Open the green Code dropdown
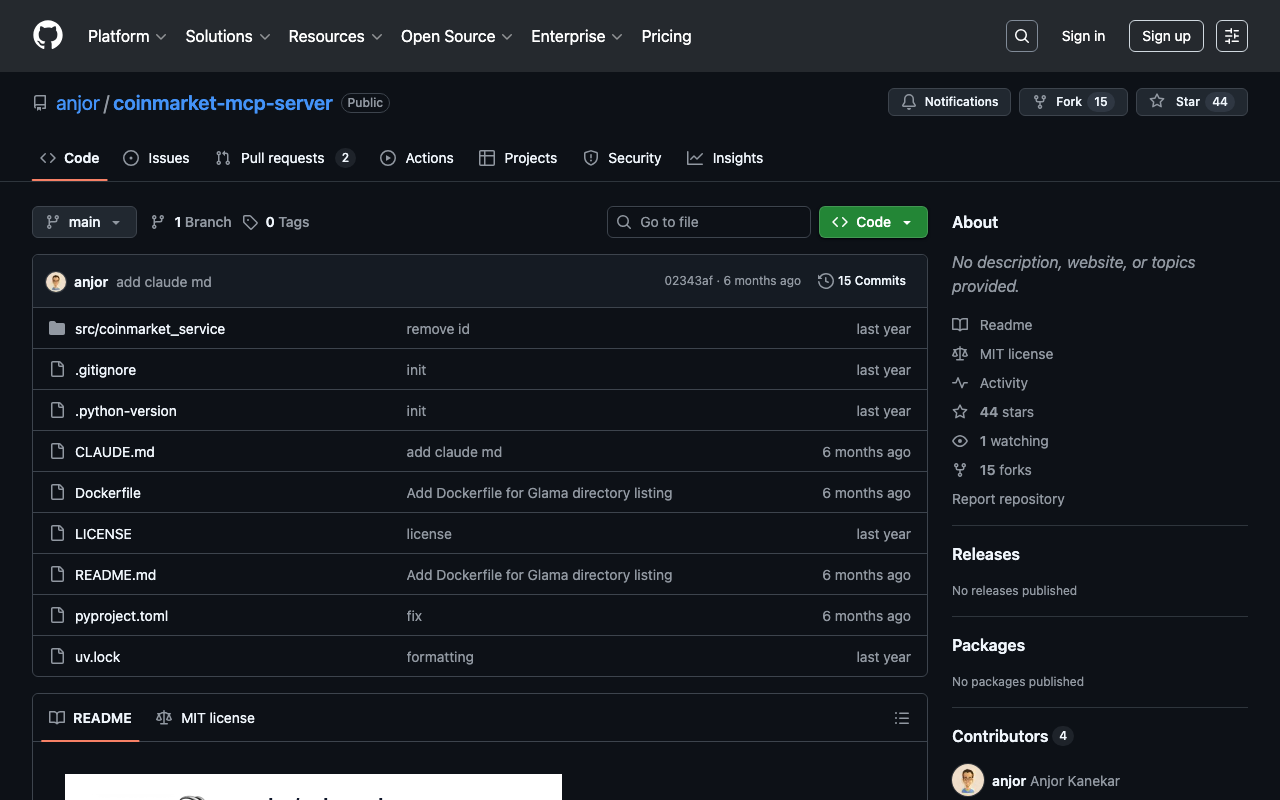This screenshot has height=800, width=1280. coord(872,222)
